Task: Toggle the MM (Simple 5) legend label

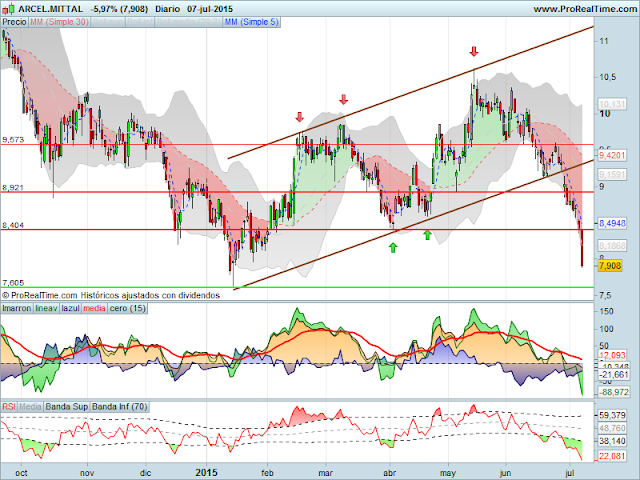Action: (251, 22)
